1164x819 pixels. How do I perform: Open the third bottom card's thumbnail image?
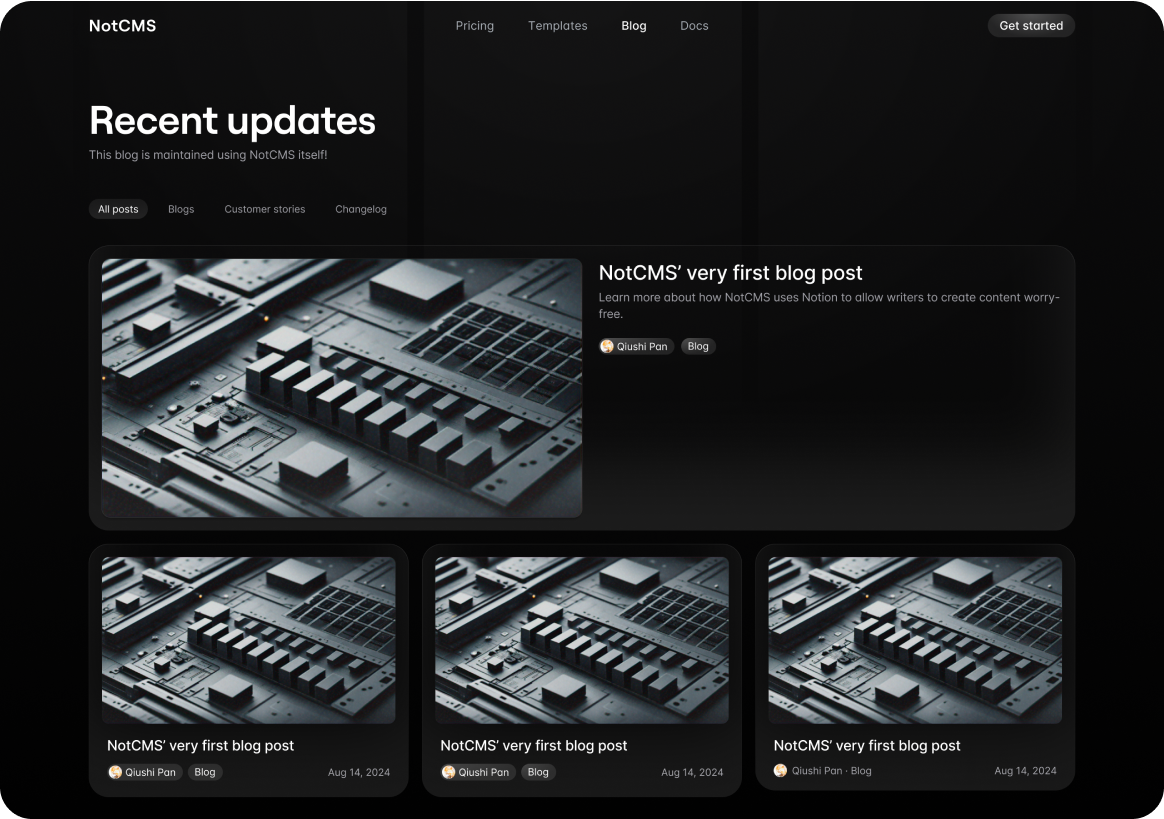pos(915,640)
